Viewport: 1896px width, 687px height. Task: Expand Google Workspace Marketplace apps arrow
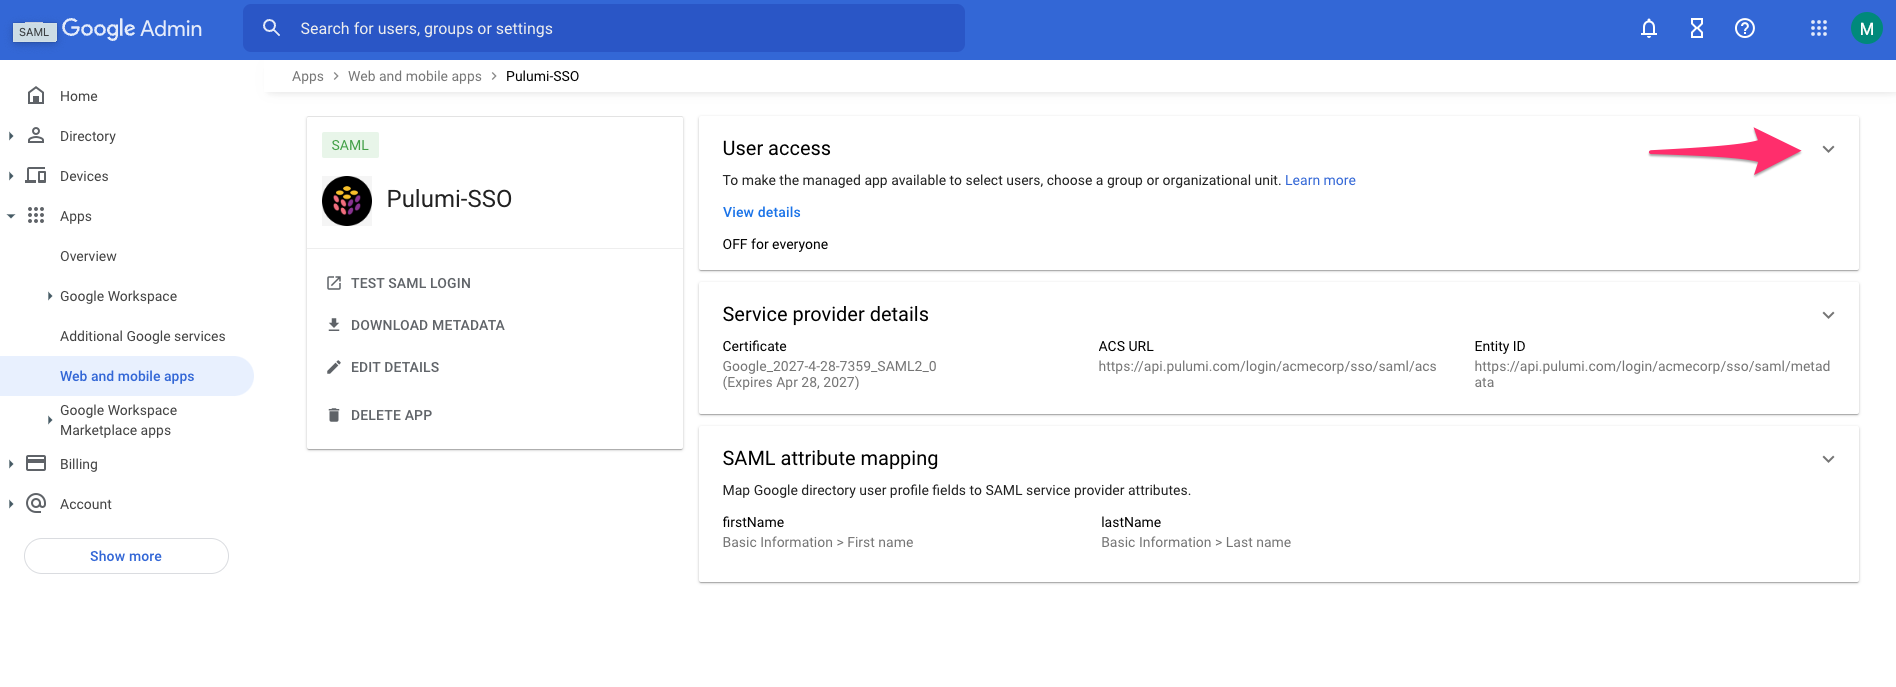click(49, 420)
